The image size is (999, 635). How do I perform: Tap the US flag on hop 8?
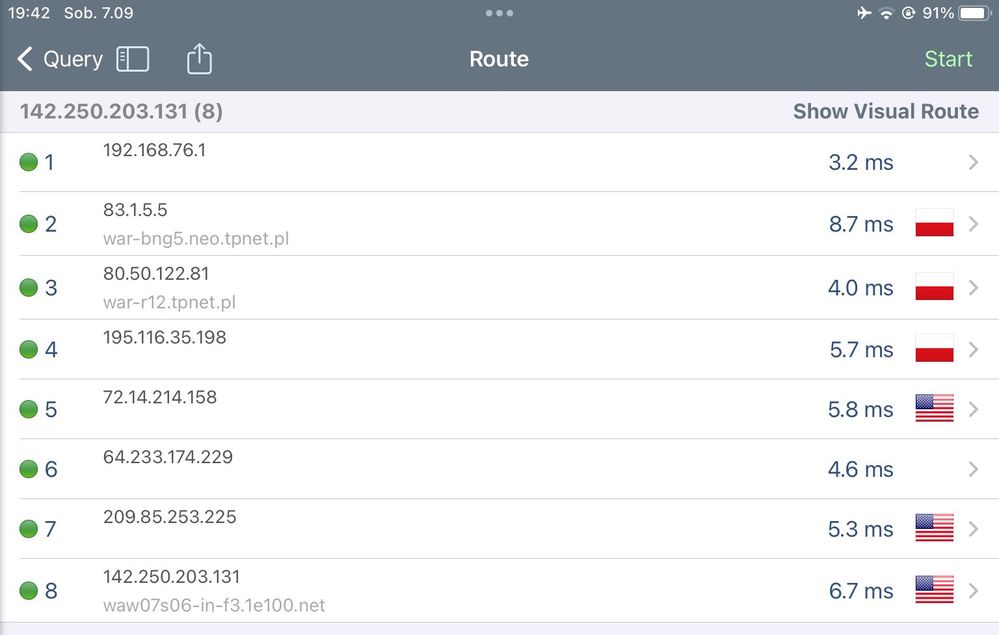click(934, 590)
